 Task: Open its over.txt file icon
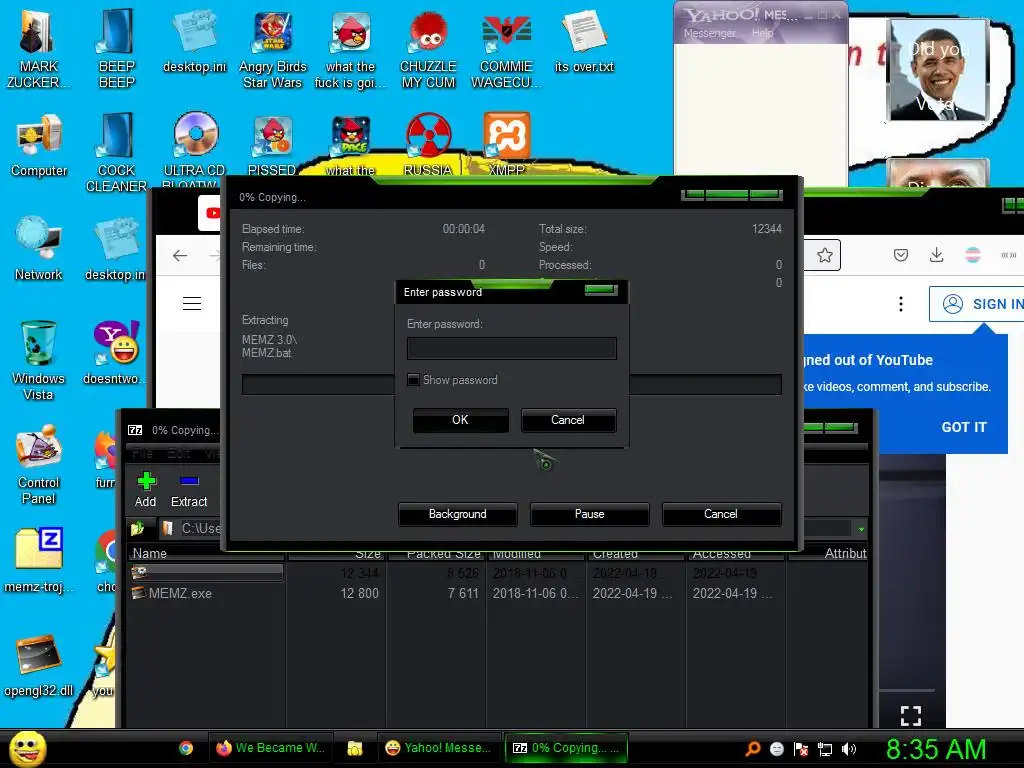point(584,40)
